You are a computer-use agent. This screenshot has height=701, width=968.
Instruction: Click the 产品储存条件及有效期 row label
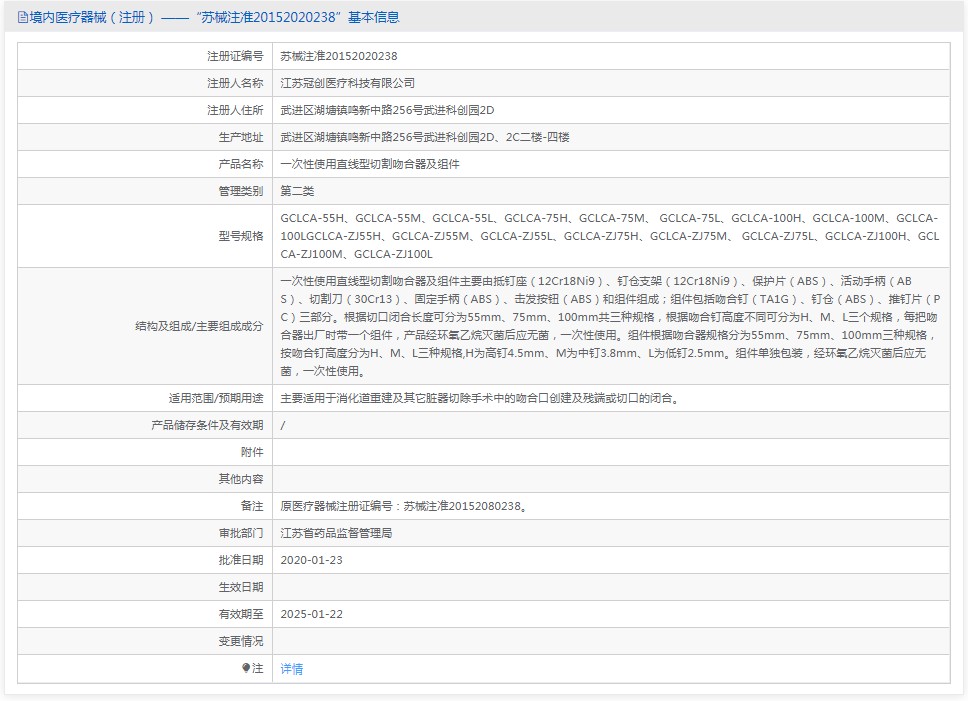[x=207, y=425]
